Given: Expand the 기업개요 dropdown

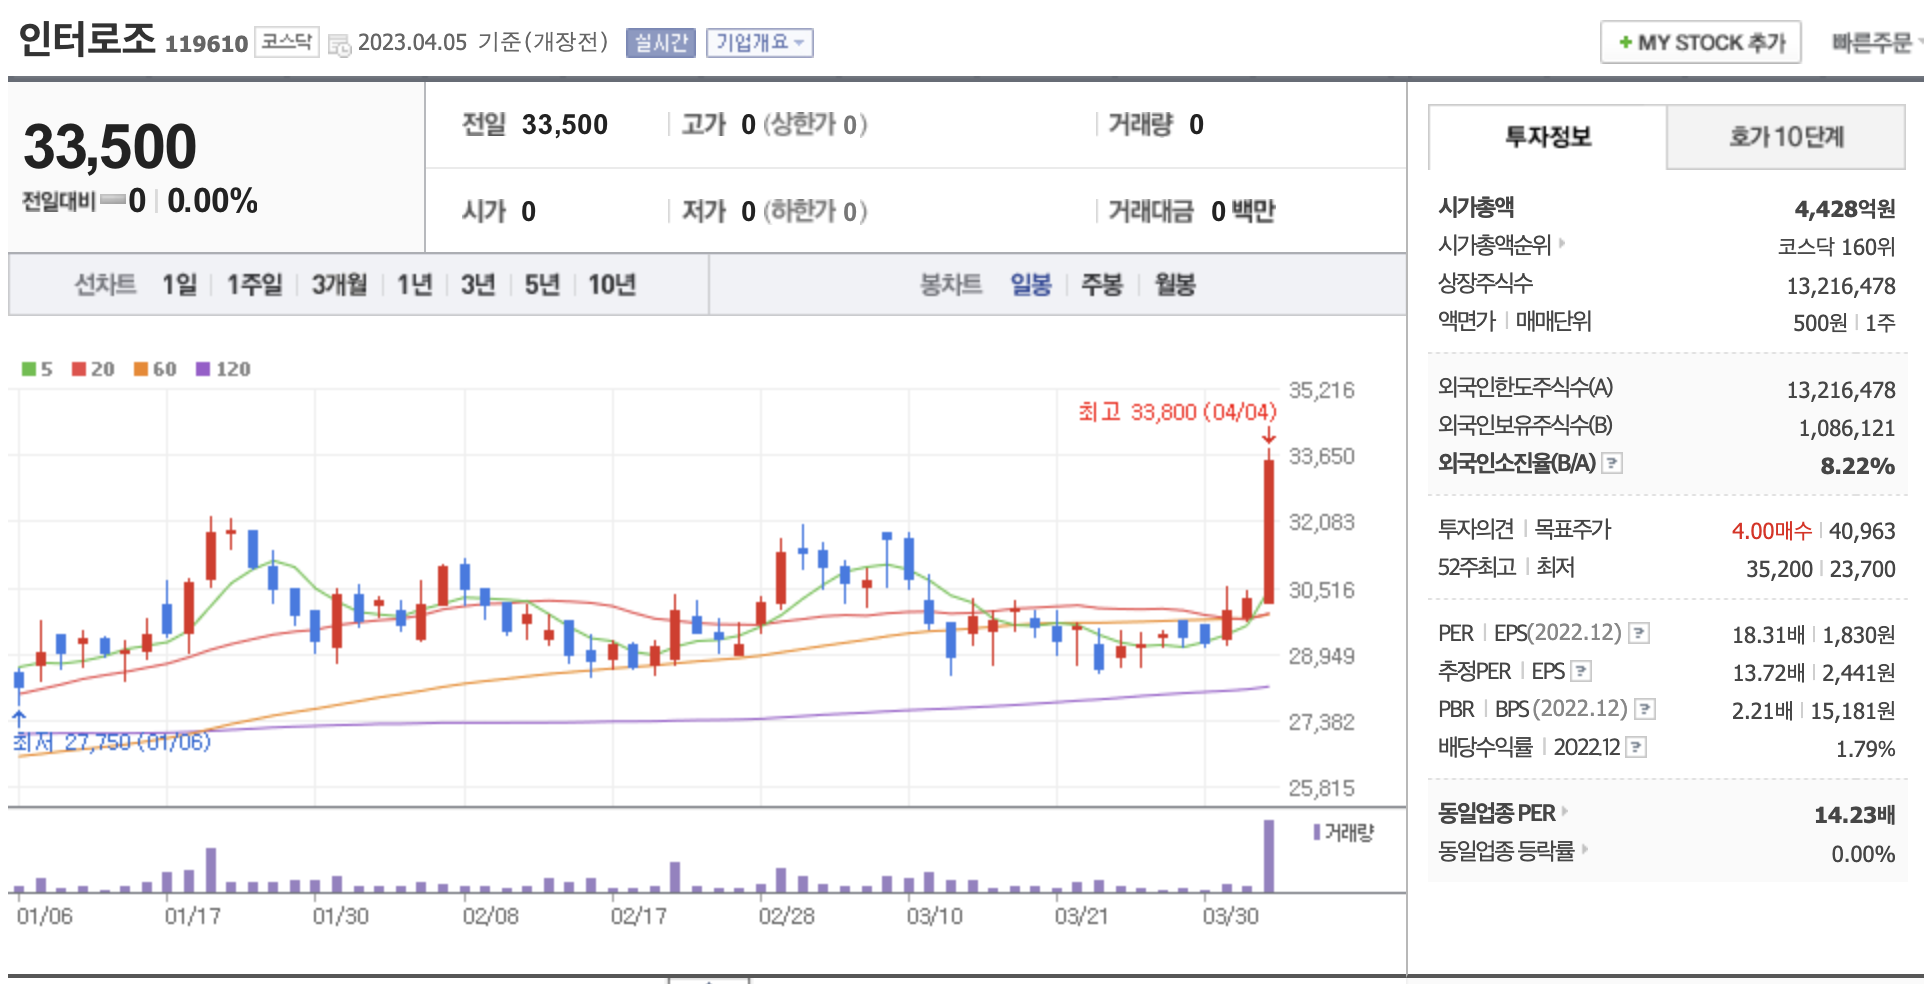Looking at the screenshot, I should 759,43.
